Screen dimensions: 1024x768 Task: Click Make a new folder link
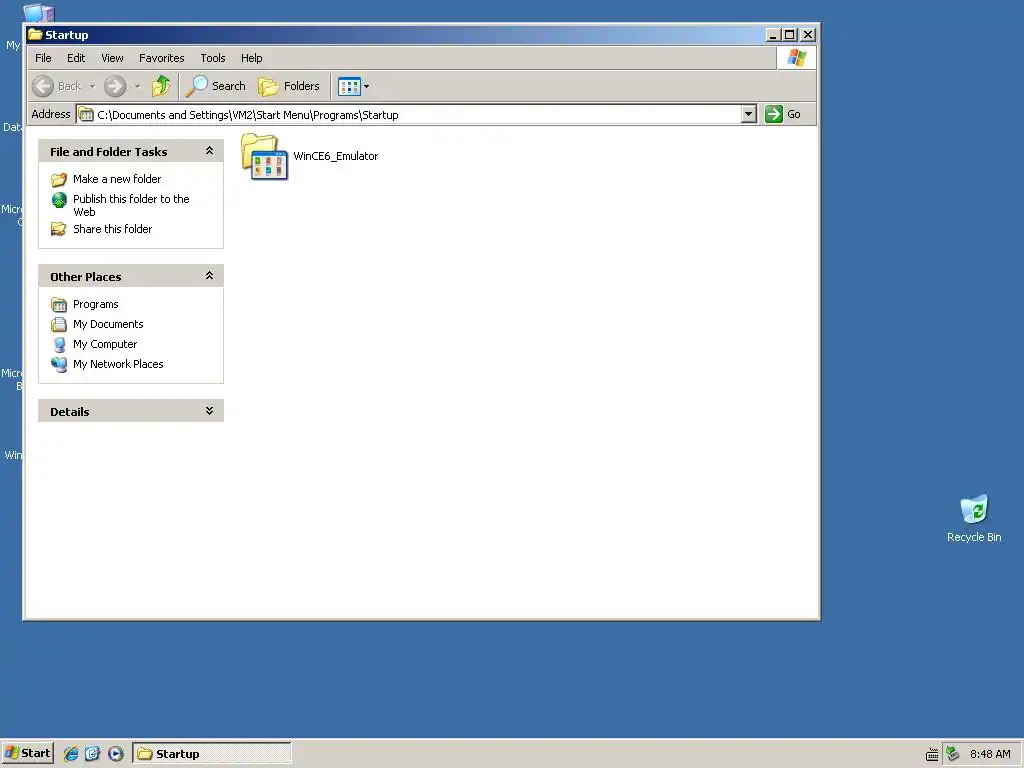pos(117,179)
